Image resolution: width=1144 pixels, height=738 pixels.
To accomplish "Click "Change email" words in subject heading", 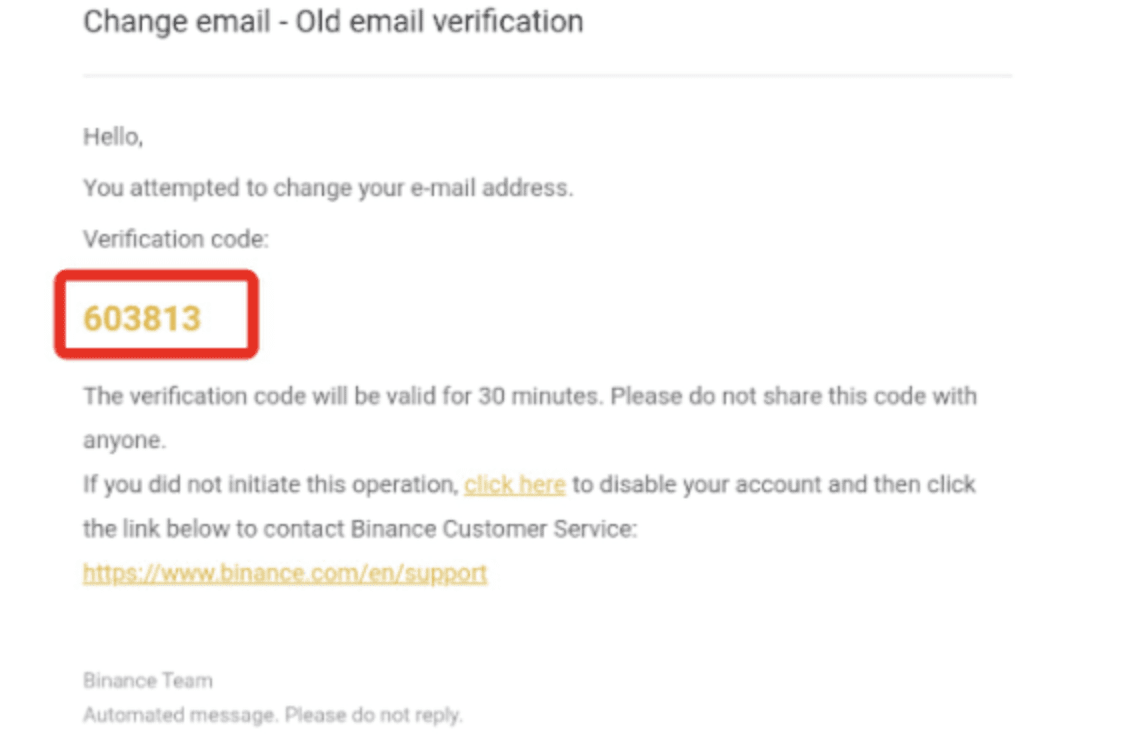I will coord(177,21).
